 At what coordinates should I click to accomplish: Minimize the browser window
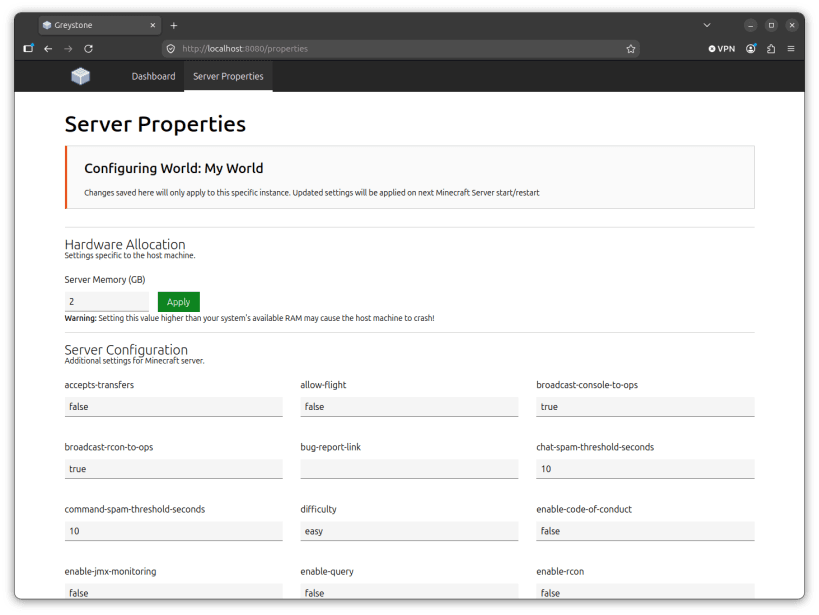[751, 25]
